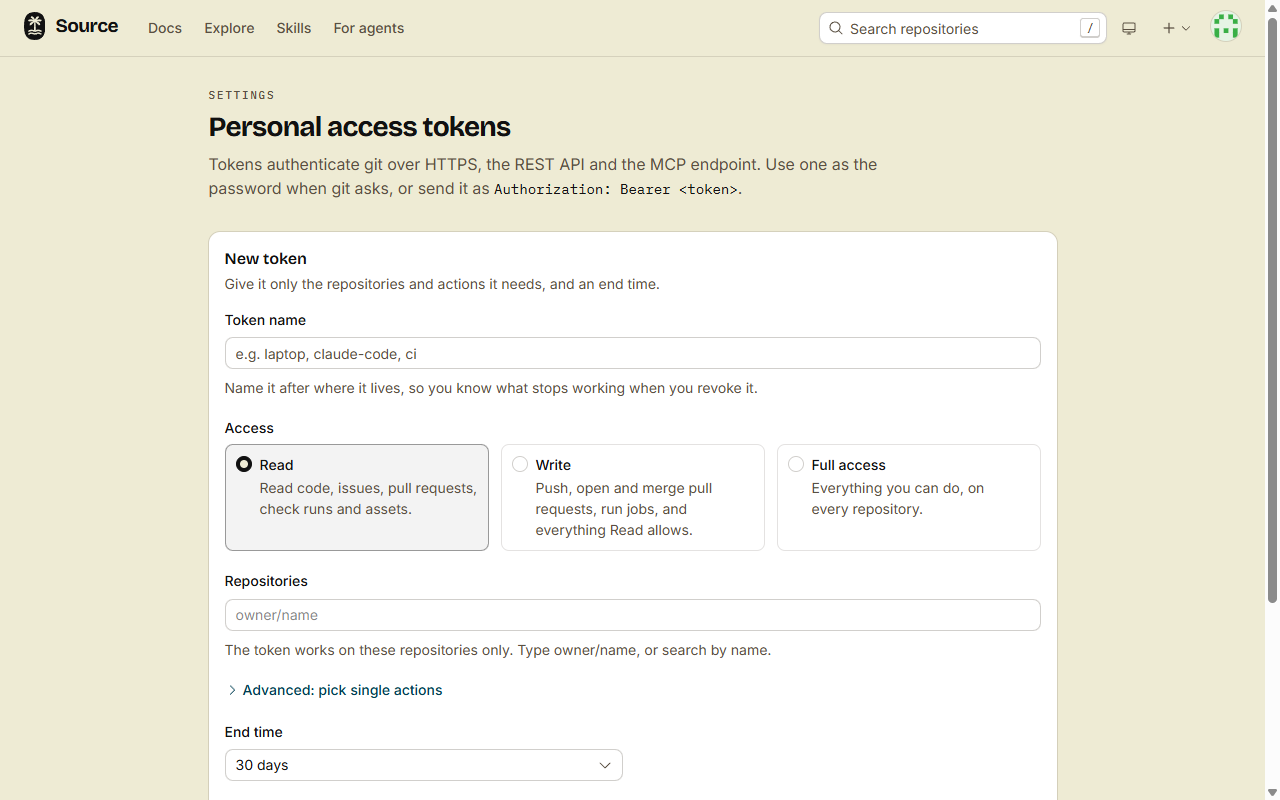The image size is (1280, 800).
Task: Click the New token heading
Action: point(266,258)
